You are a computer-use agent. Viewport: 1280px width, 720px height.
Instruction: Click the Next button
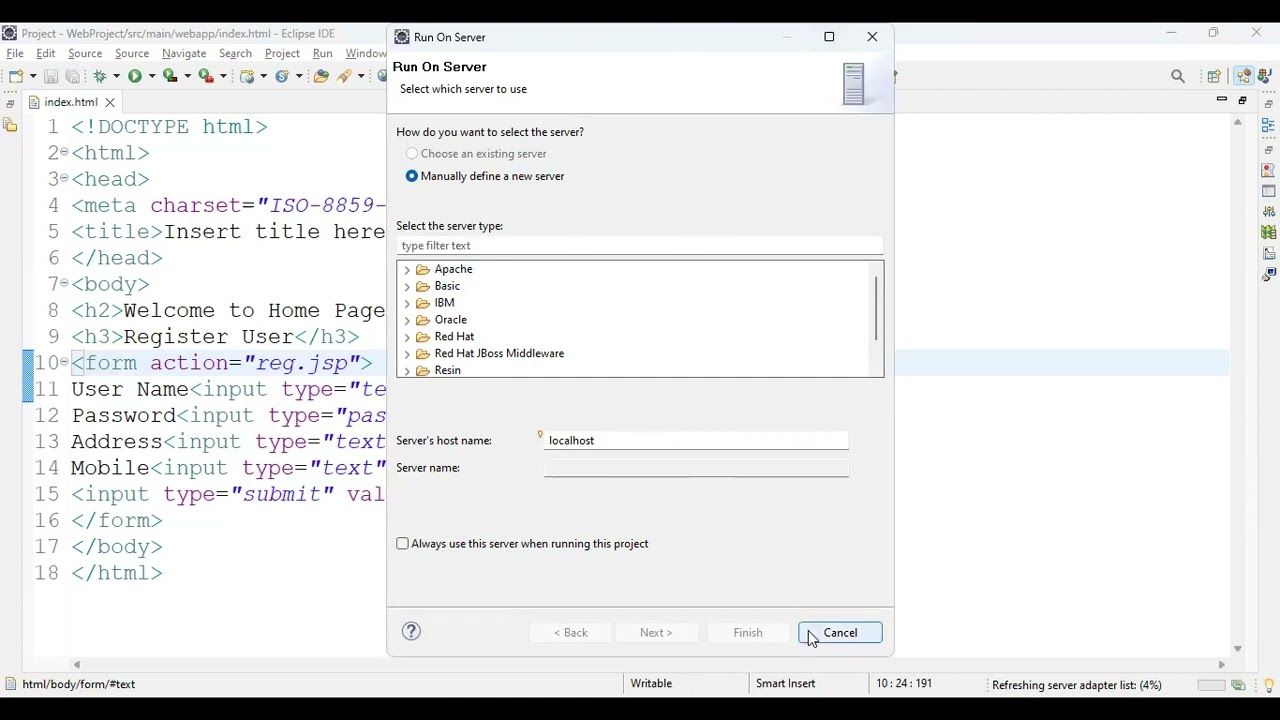[656, 632]
